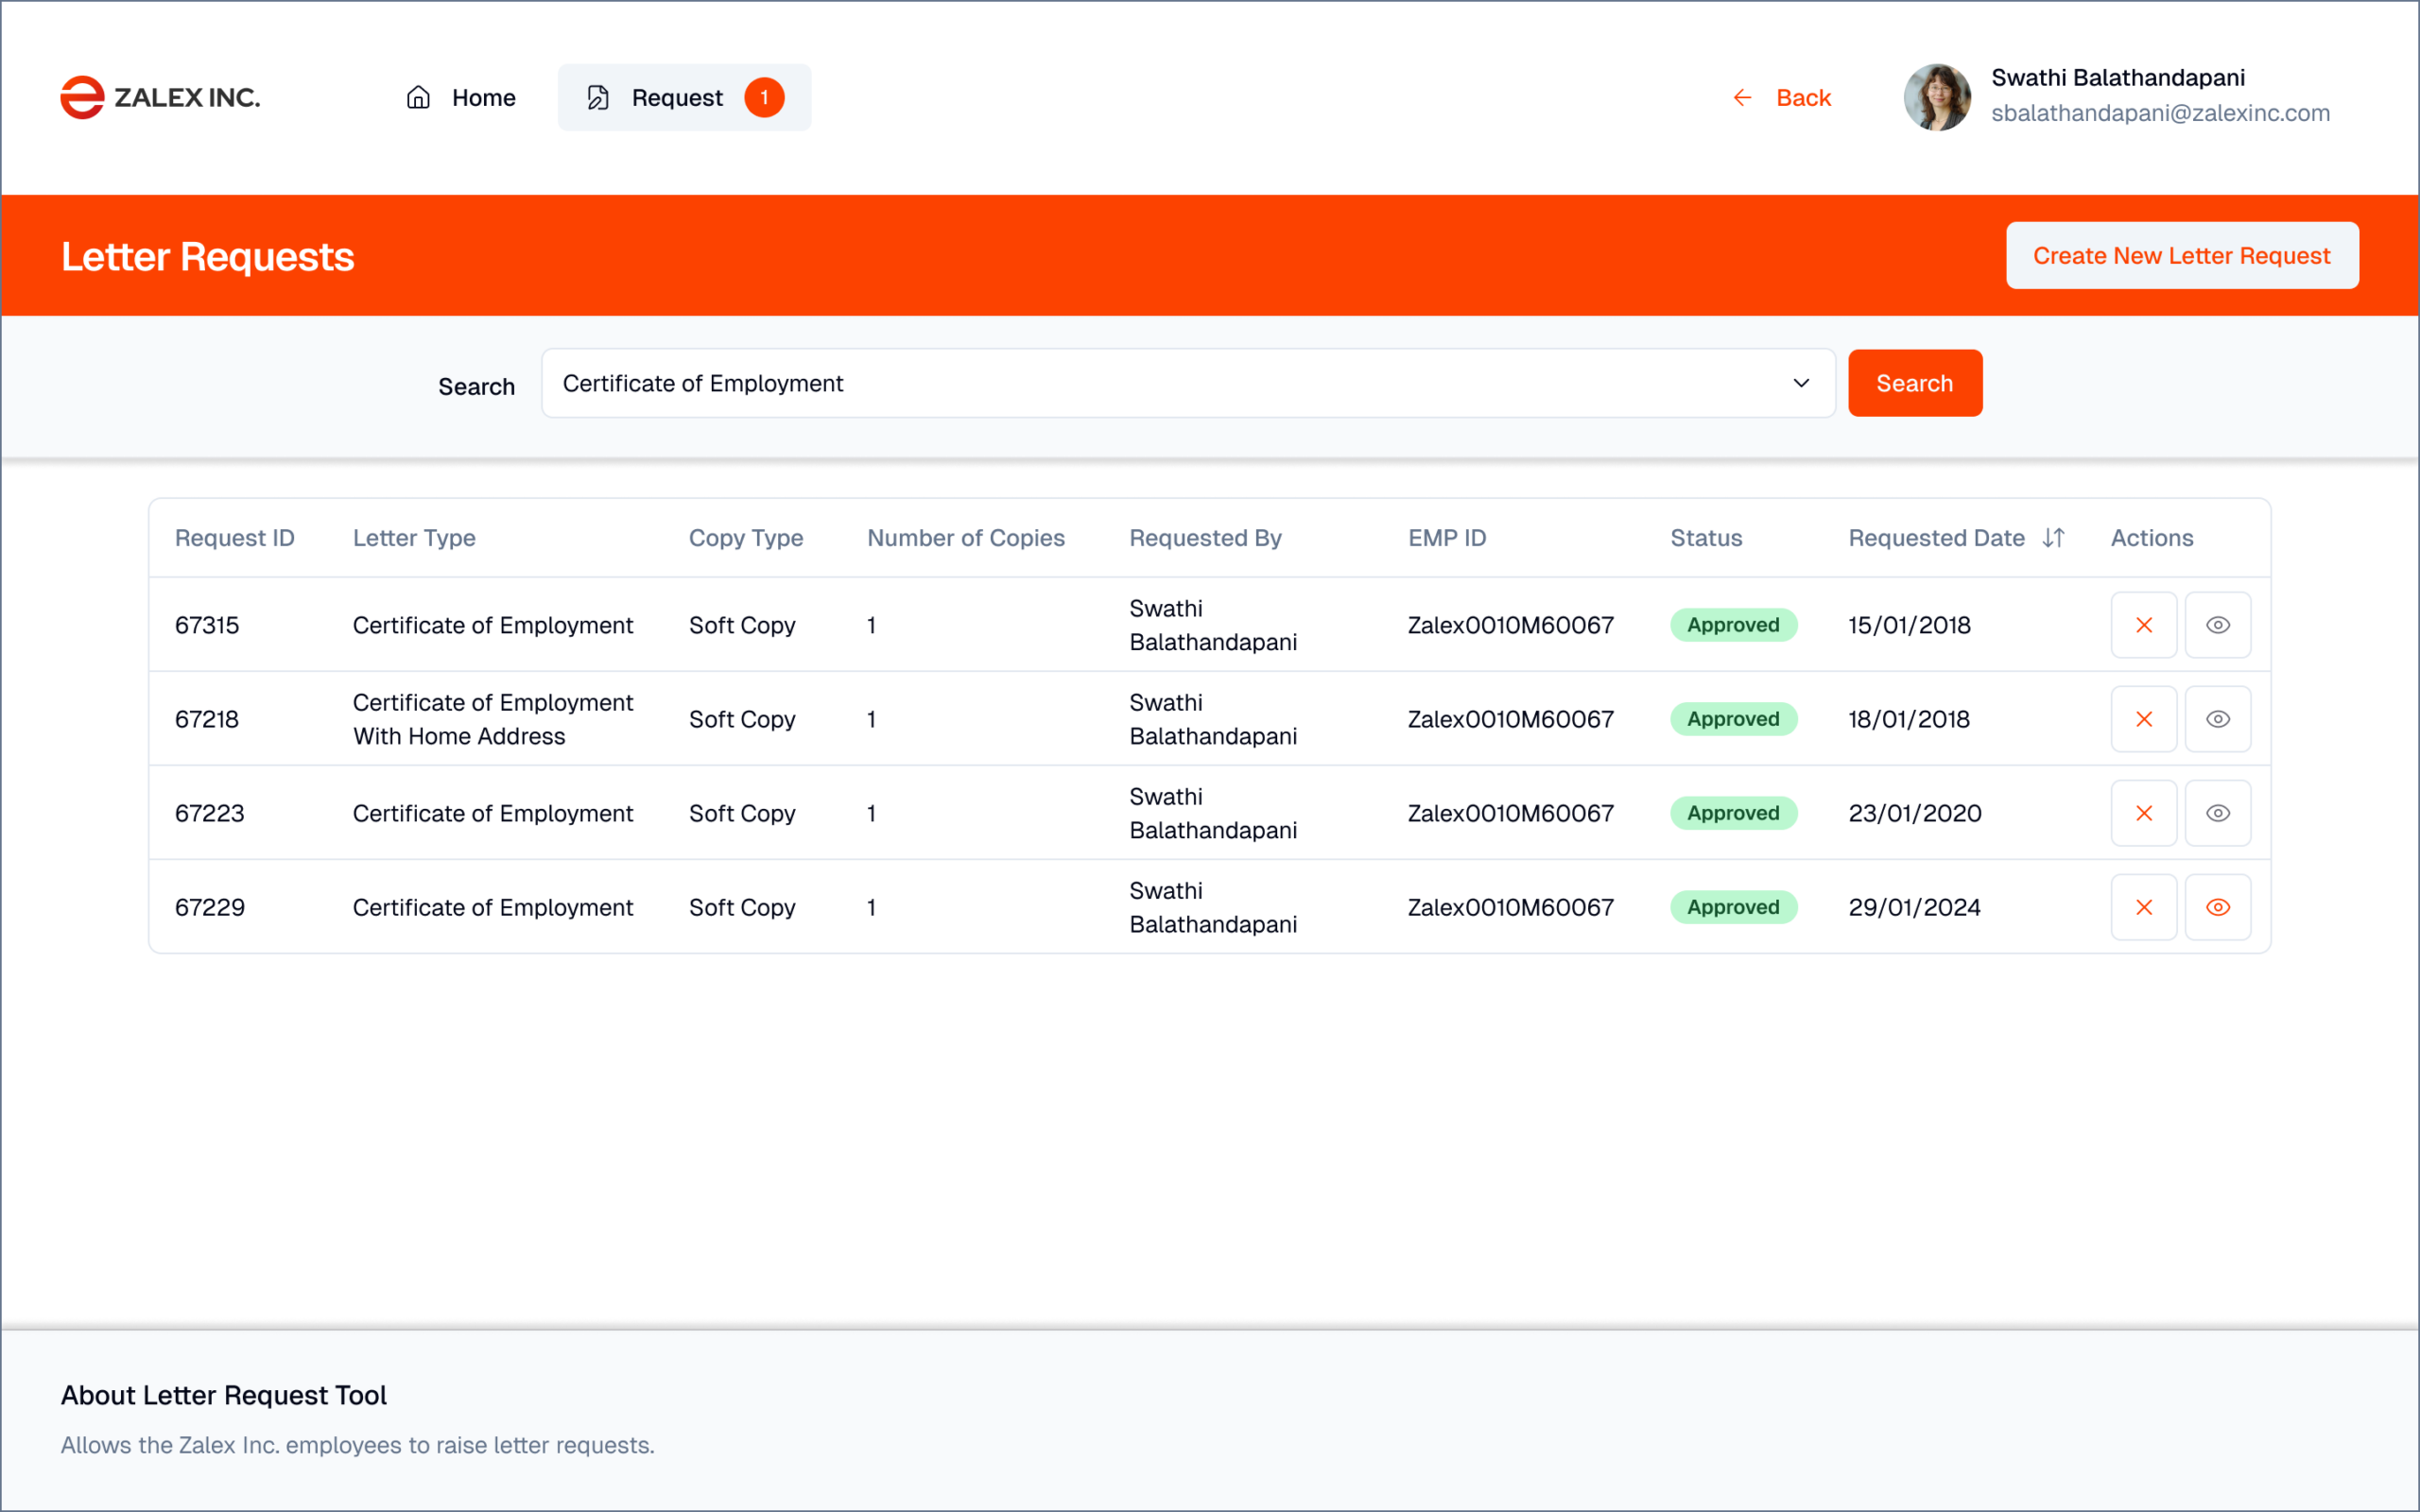Screen dimensions: 2420x1512
Task: View request 67315 with the eye icon
Action: coord(2217,625)
